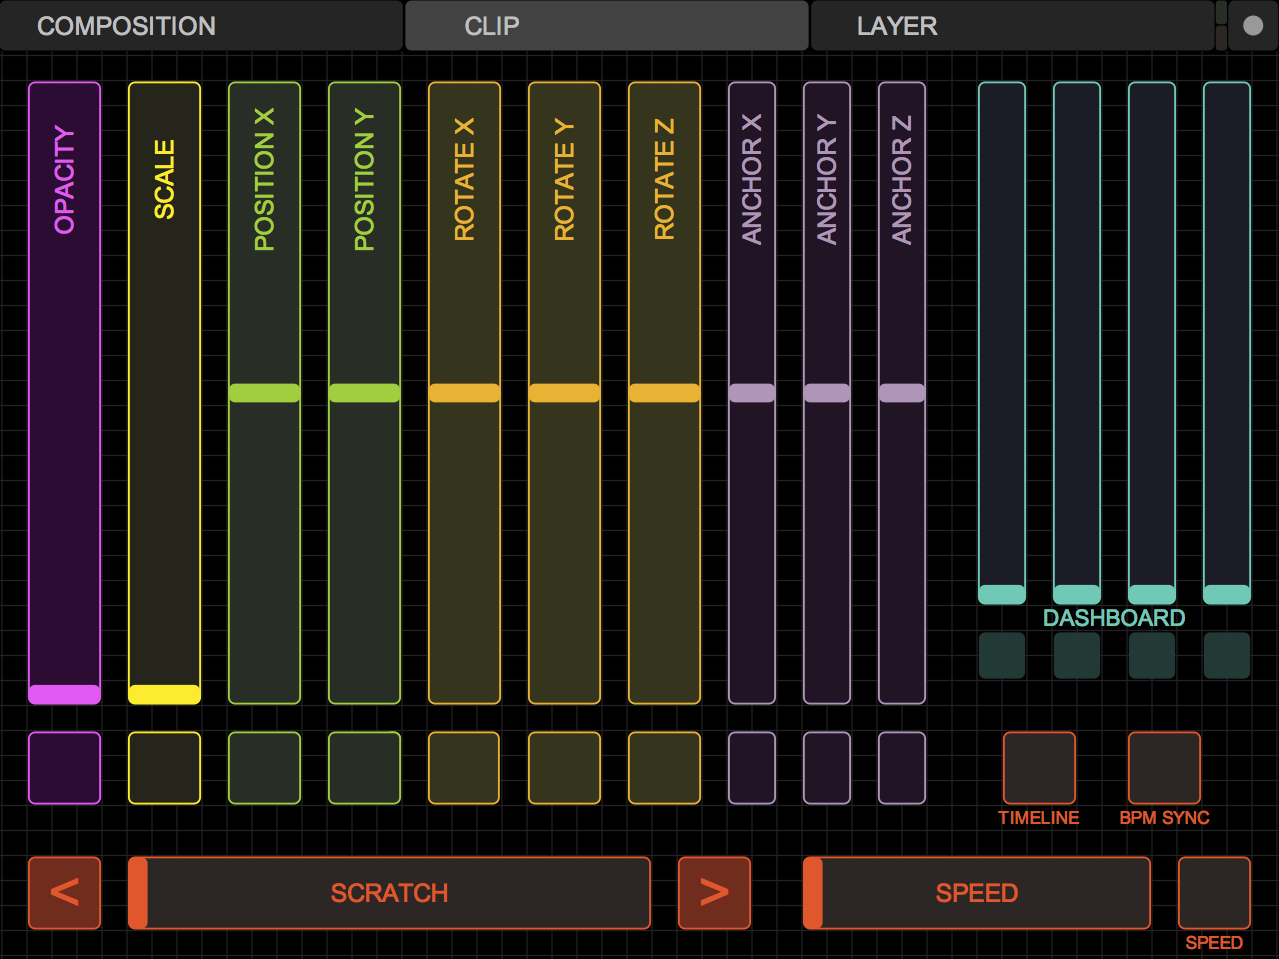Screen dimensions: 1279x959
Task: Click the first teal dashboard fader
Action: click(1002, 340)
